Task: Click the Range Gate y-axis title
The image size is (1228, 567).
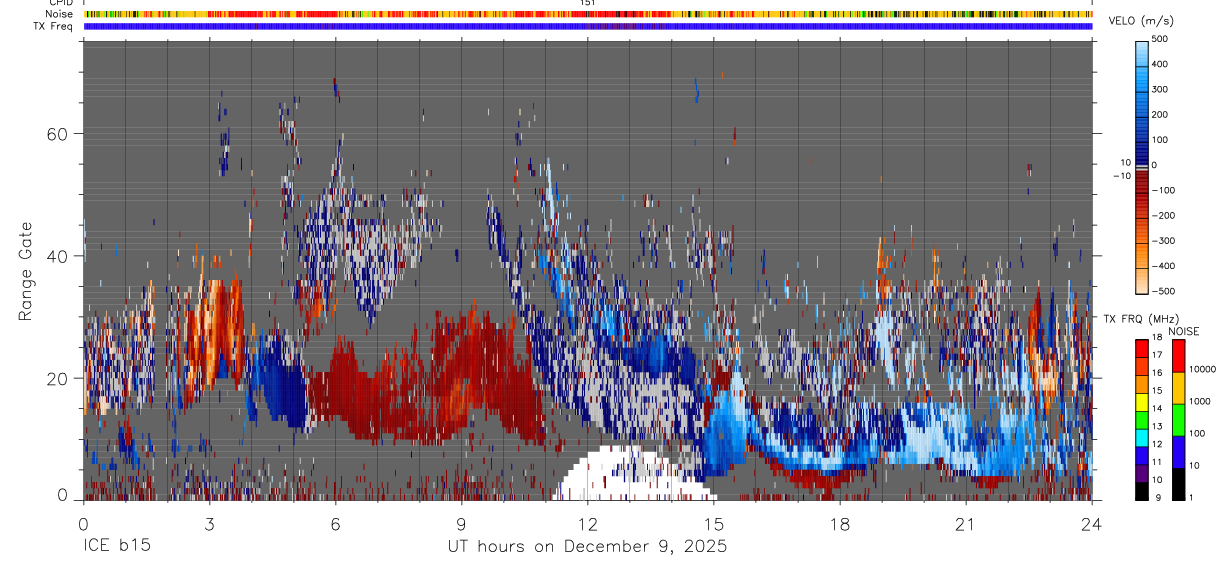Action: point(27,272)
